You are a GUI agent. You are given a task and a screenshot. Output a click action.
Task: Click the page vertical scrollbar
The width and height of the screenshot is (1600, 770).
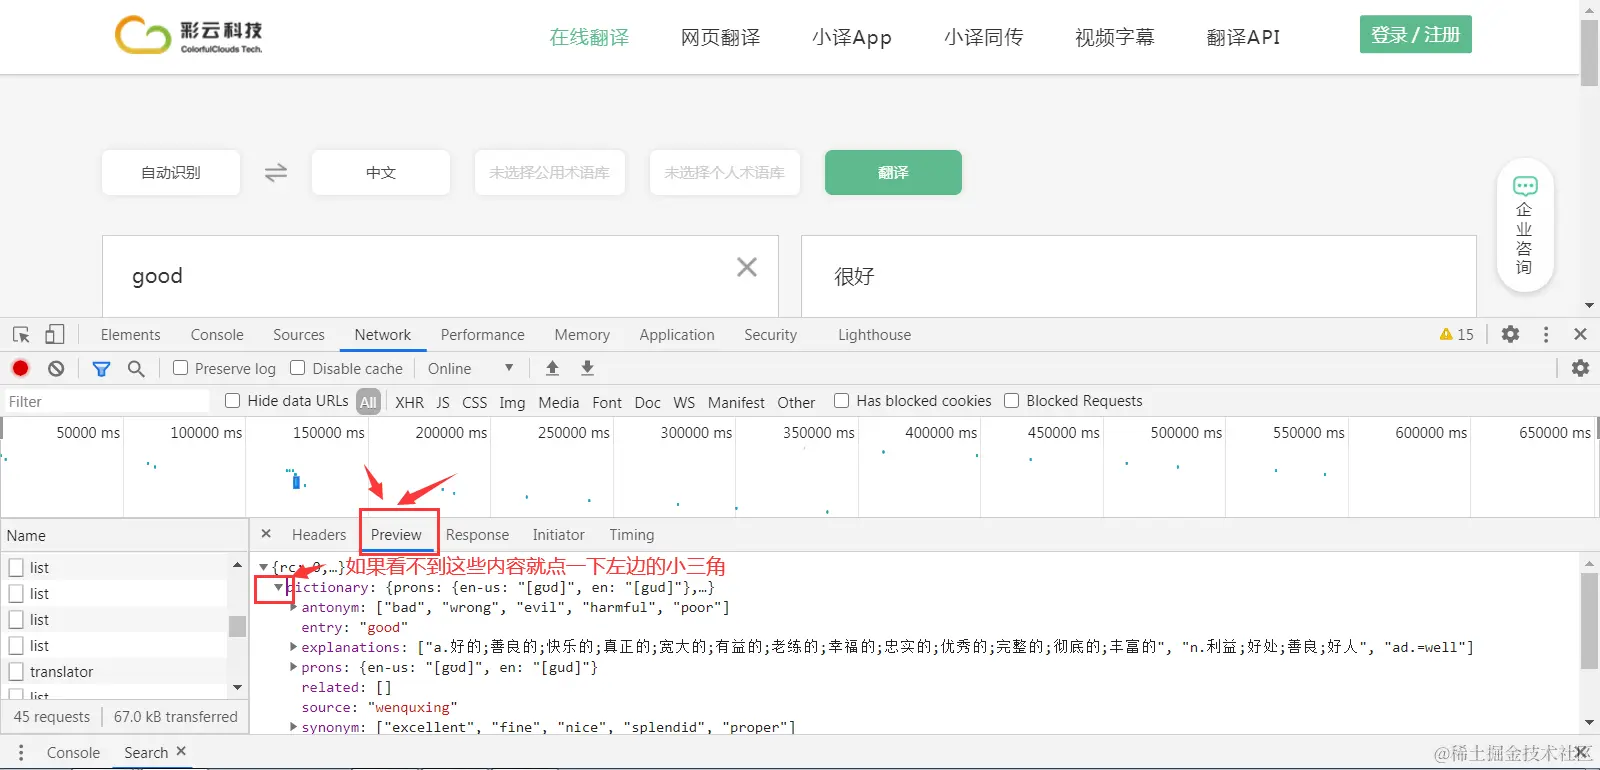(x=1589, y=53)
